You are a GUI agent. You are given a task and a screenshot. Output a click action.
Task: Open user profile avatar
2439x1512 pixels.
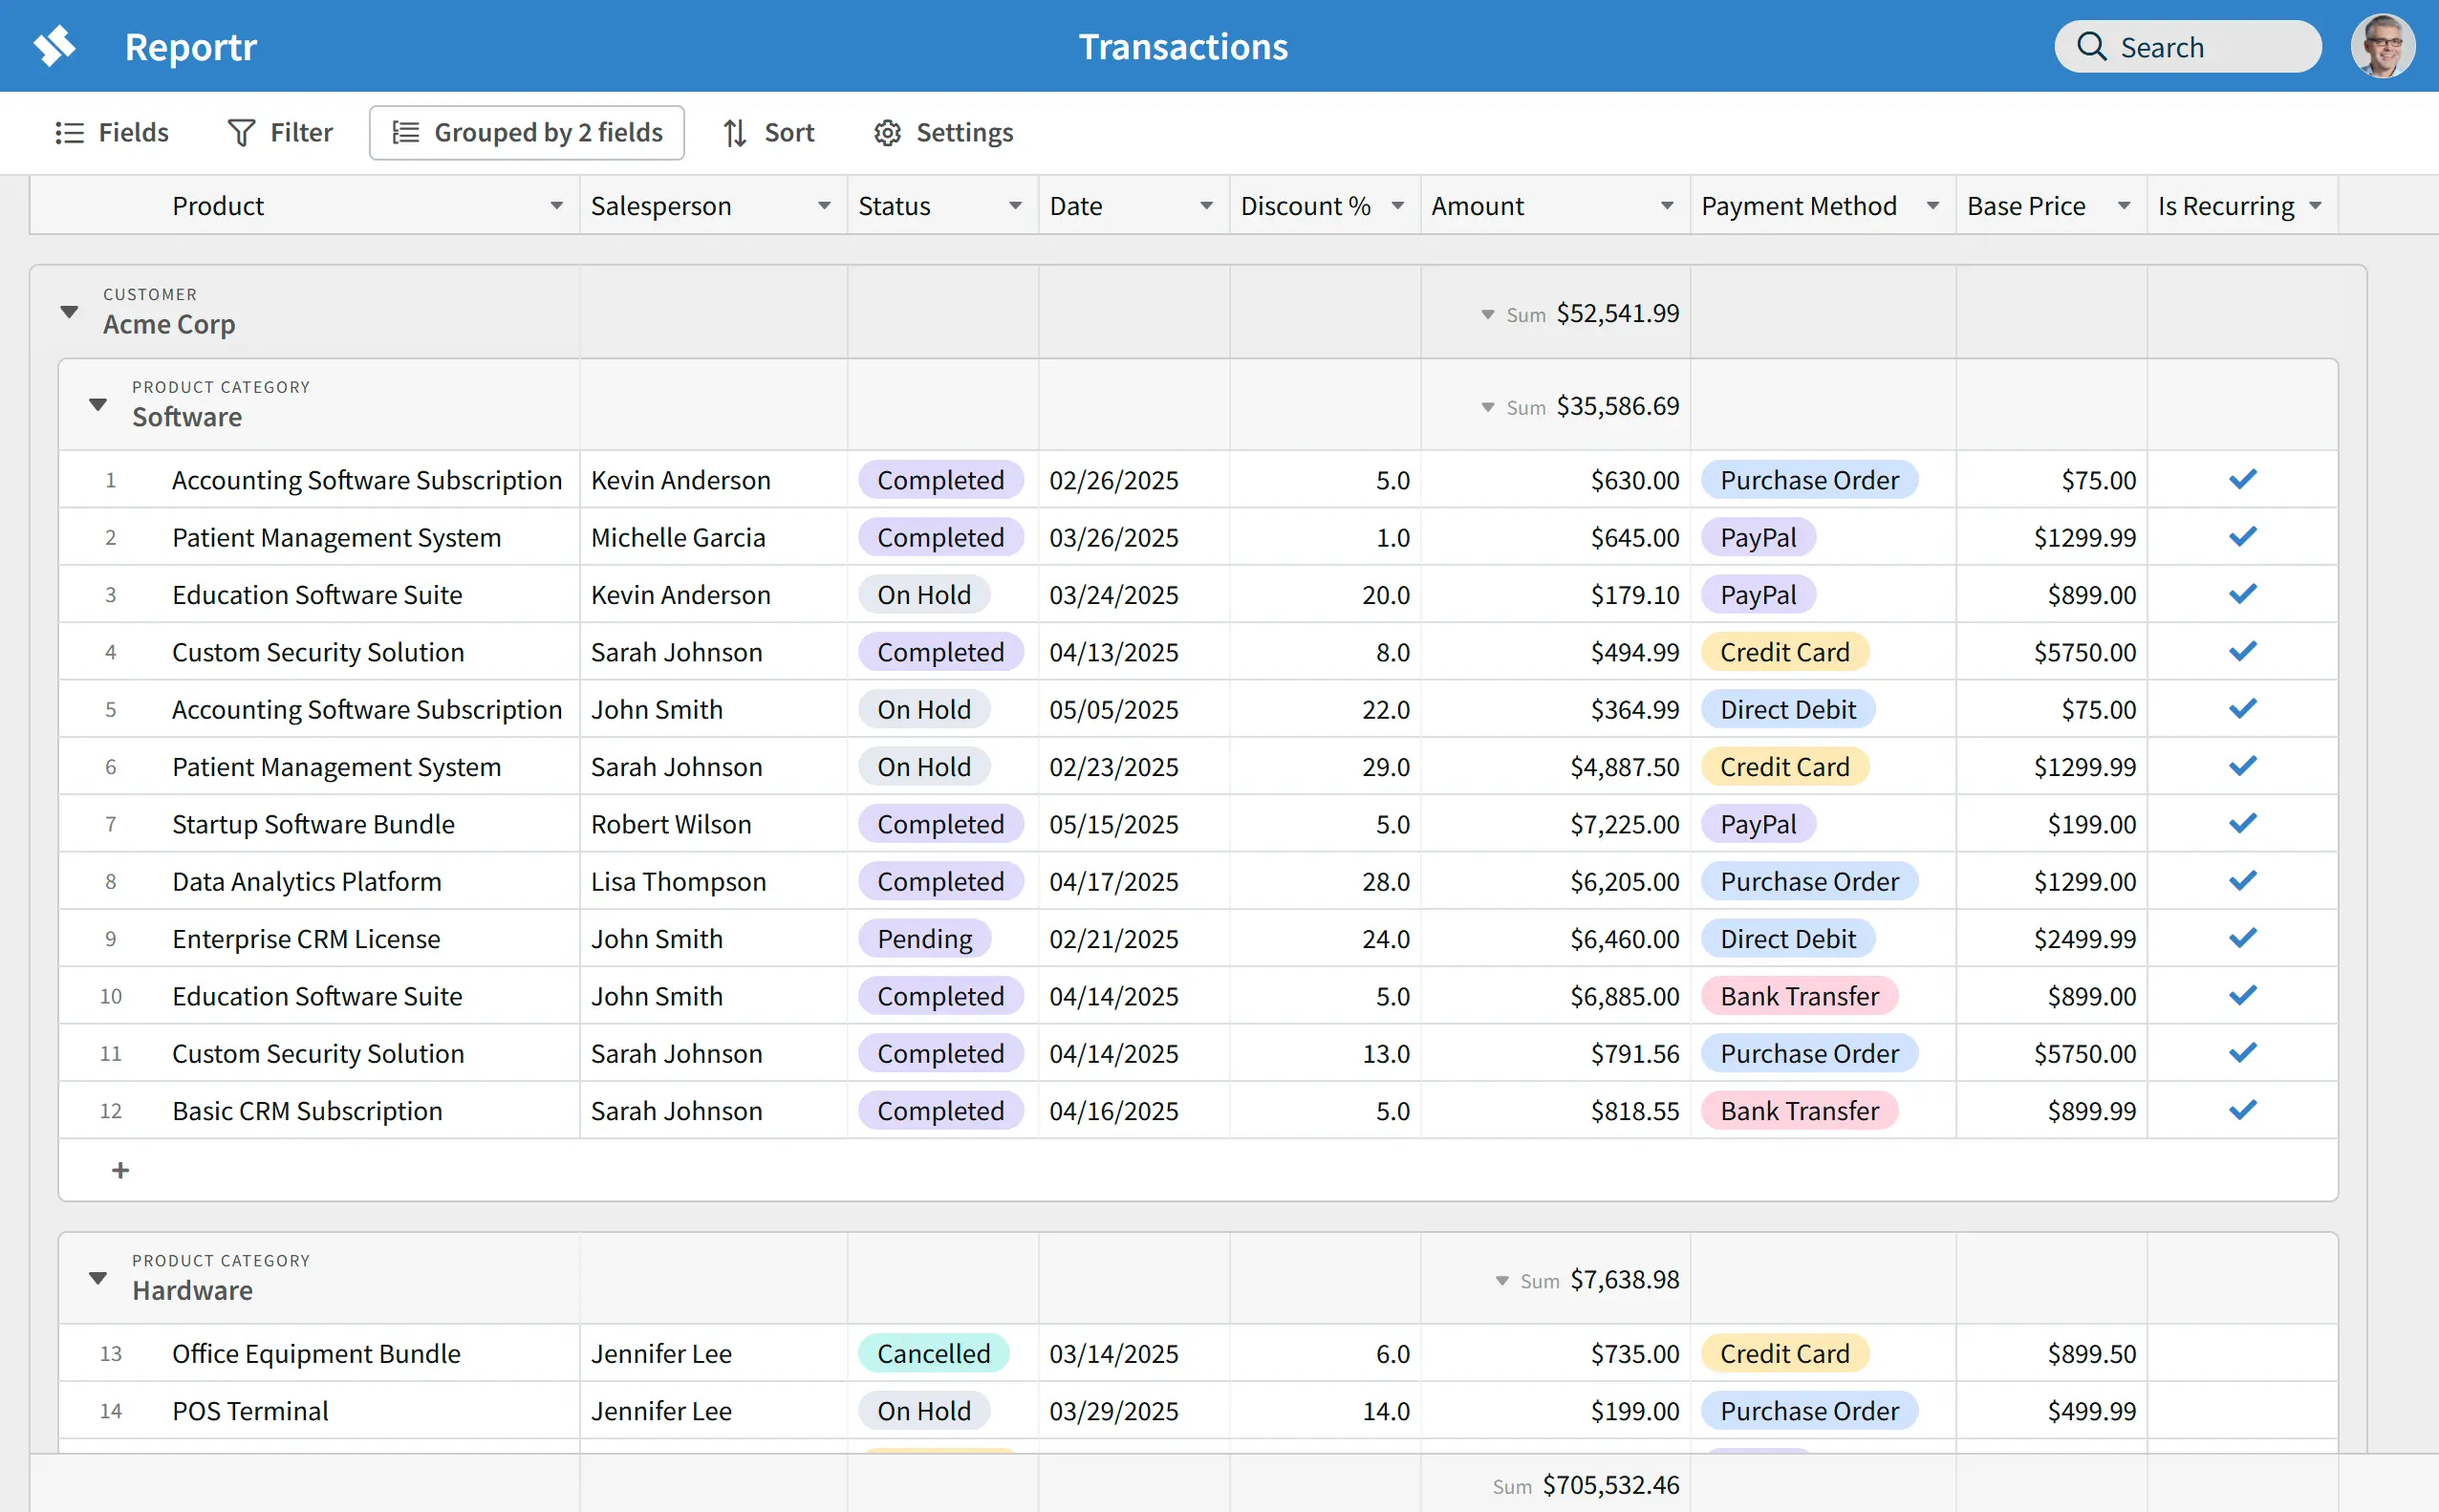pyautogui.click(x=2382, y=46)
